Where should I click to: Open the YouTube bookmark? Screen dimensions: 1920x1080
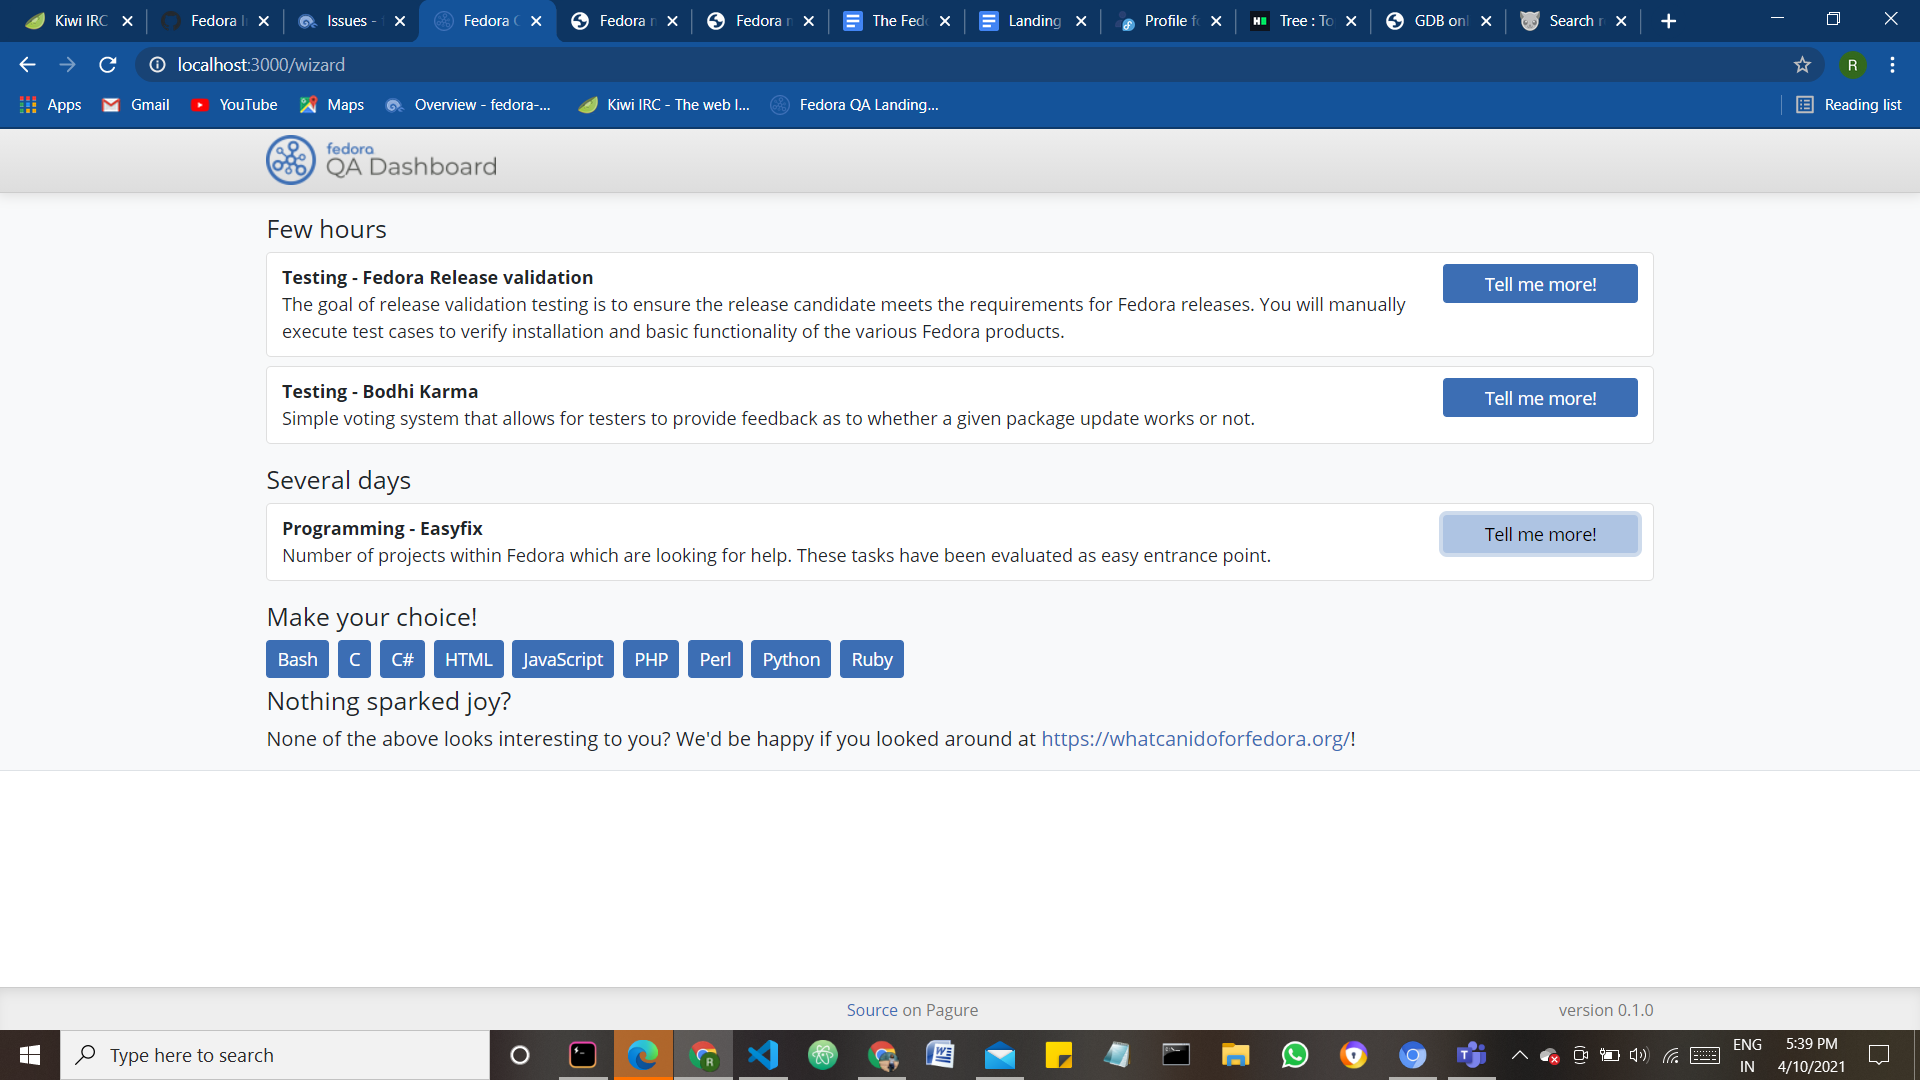(234, 105)
